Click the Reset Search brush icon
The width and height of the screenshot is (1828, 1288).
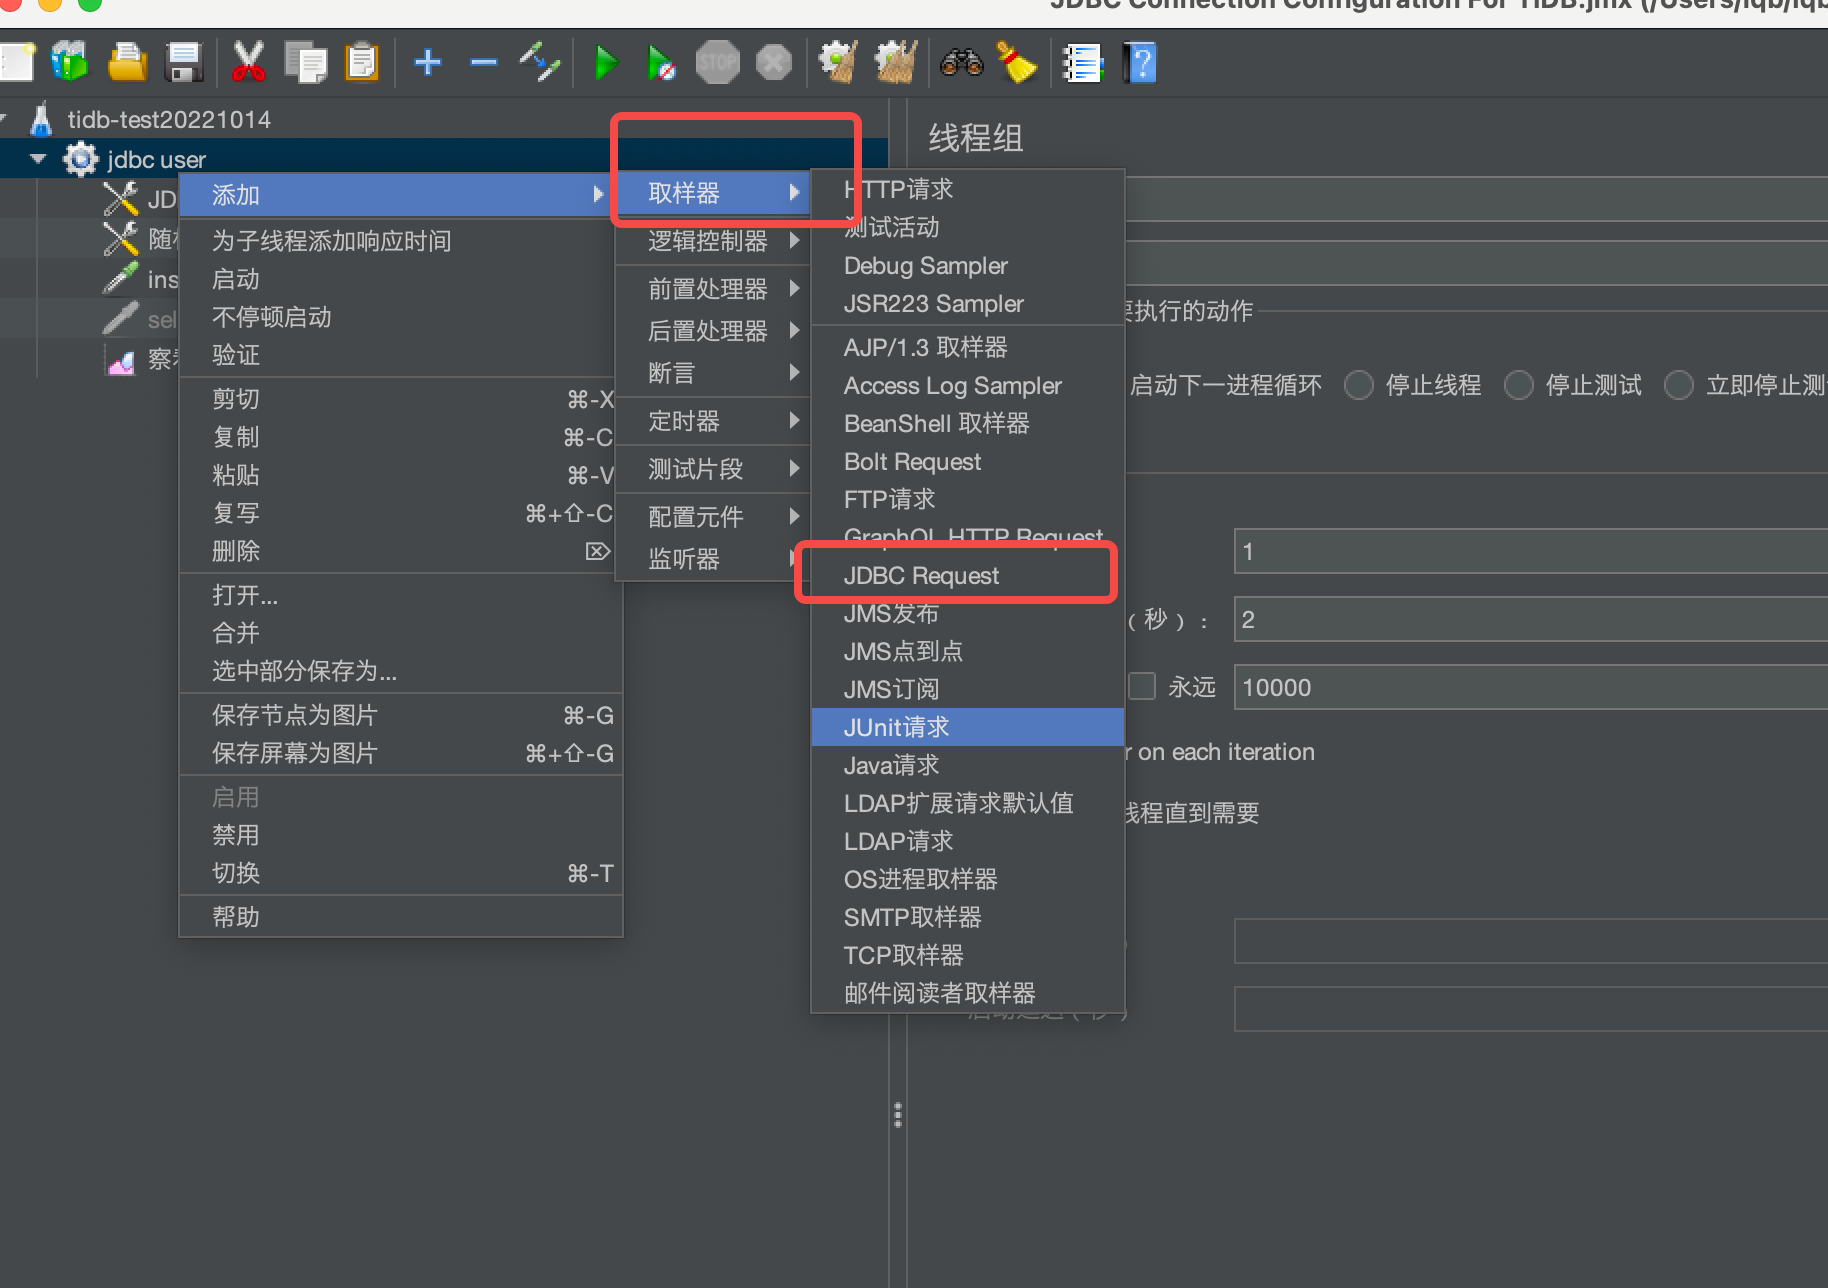[x=1017, y=63]
